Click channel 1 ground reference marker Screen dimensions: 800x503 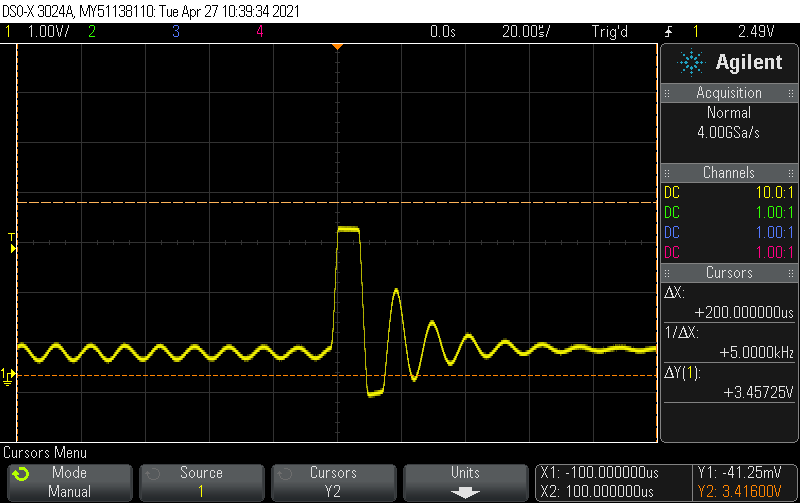pyautogui.click(x=7, y=376)
